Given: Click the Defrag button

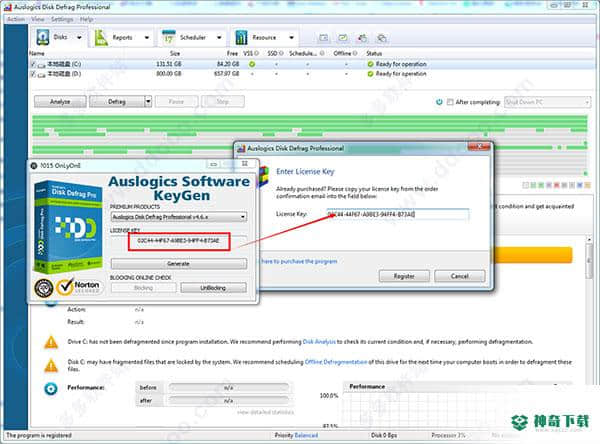Looking at the screenshot, I should tap(117, 101).
